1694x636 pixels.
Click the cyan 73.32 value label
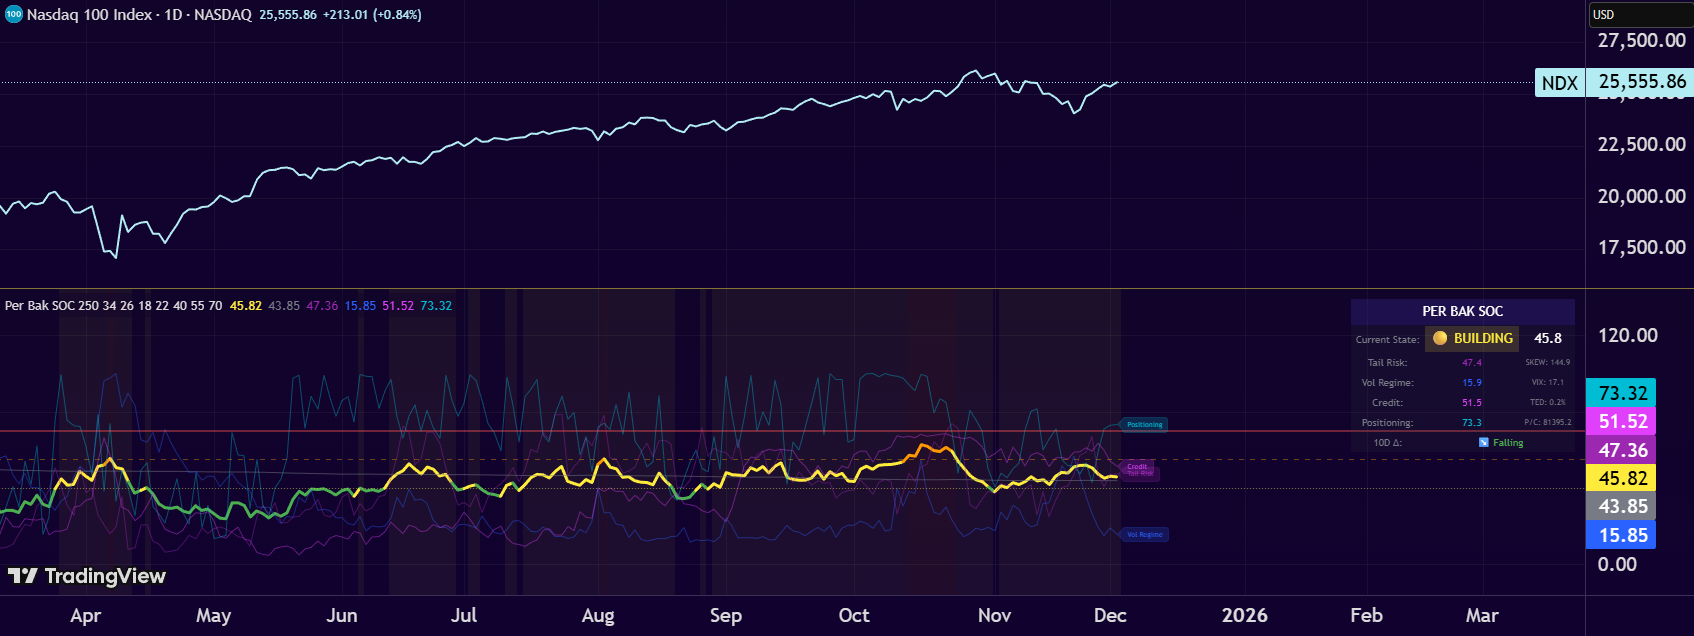[1621, 393]
